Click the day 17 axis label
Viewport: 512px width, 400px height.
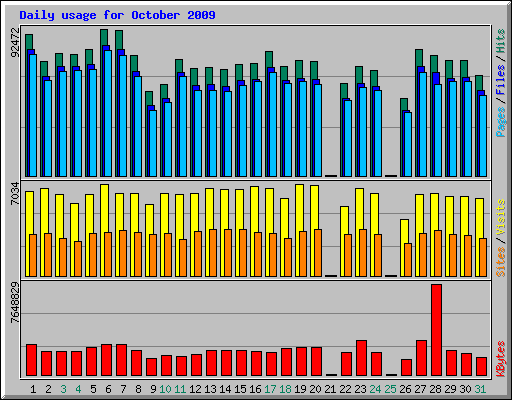(x=270, y=389)
